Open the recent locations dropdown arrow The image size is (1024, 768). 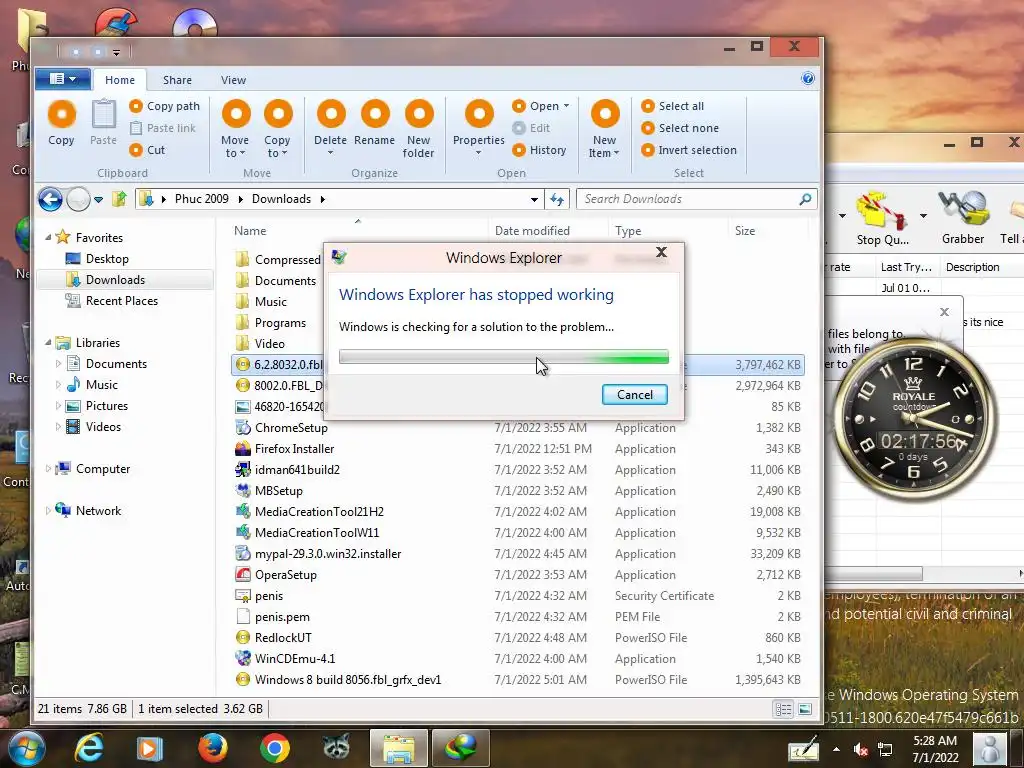pos(98,200)
